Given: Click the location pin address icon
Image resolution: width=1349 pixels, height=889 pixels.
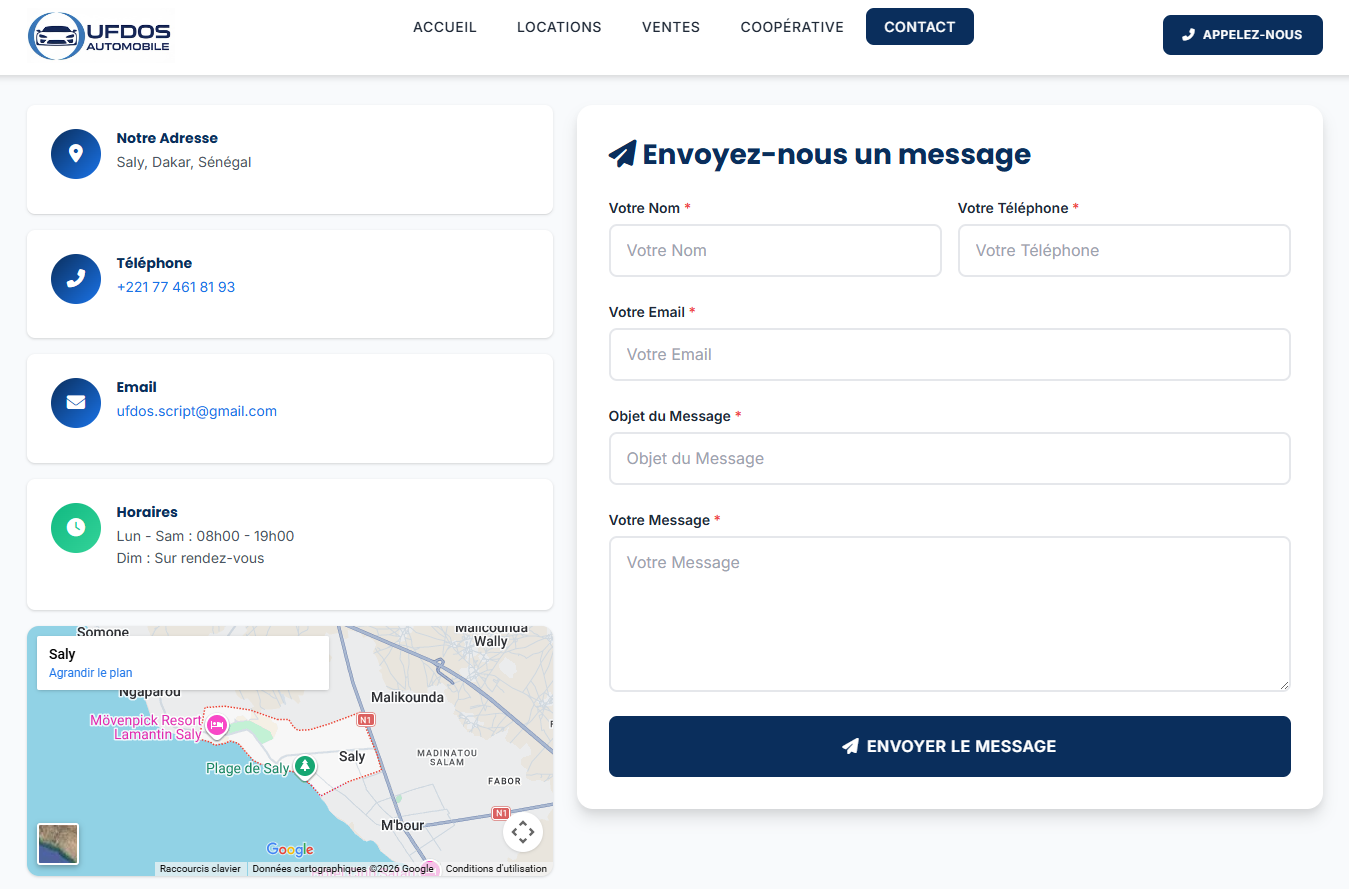Looking at the screenshot, I should click(x=76, y=154).
